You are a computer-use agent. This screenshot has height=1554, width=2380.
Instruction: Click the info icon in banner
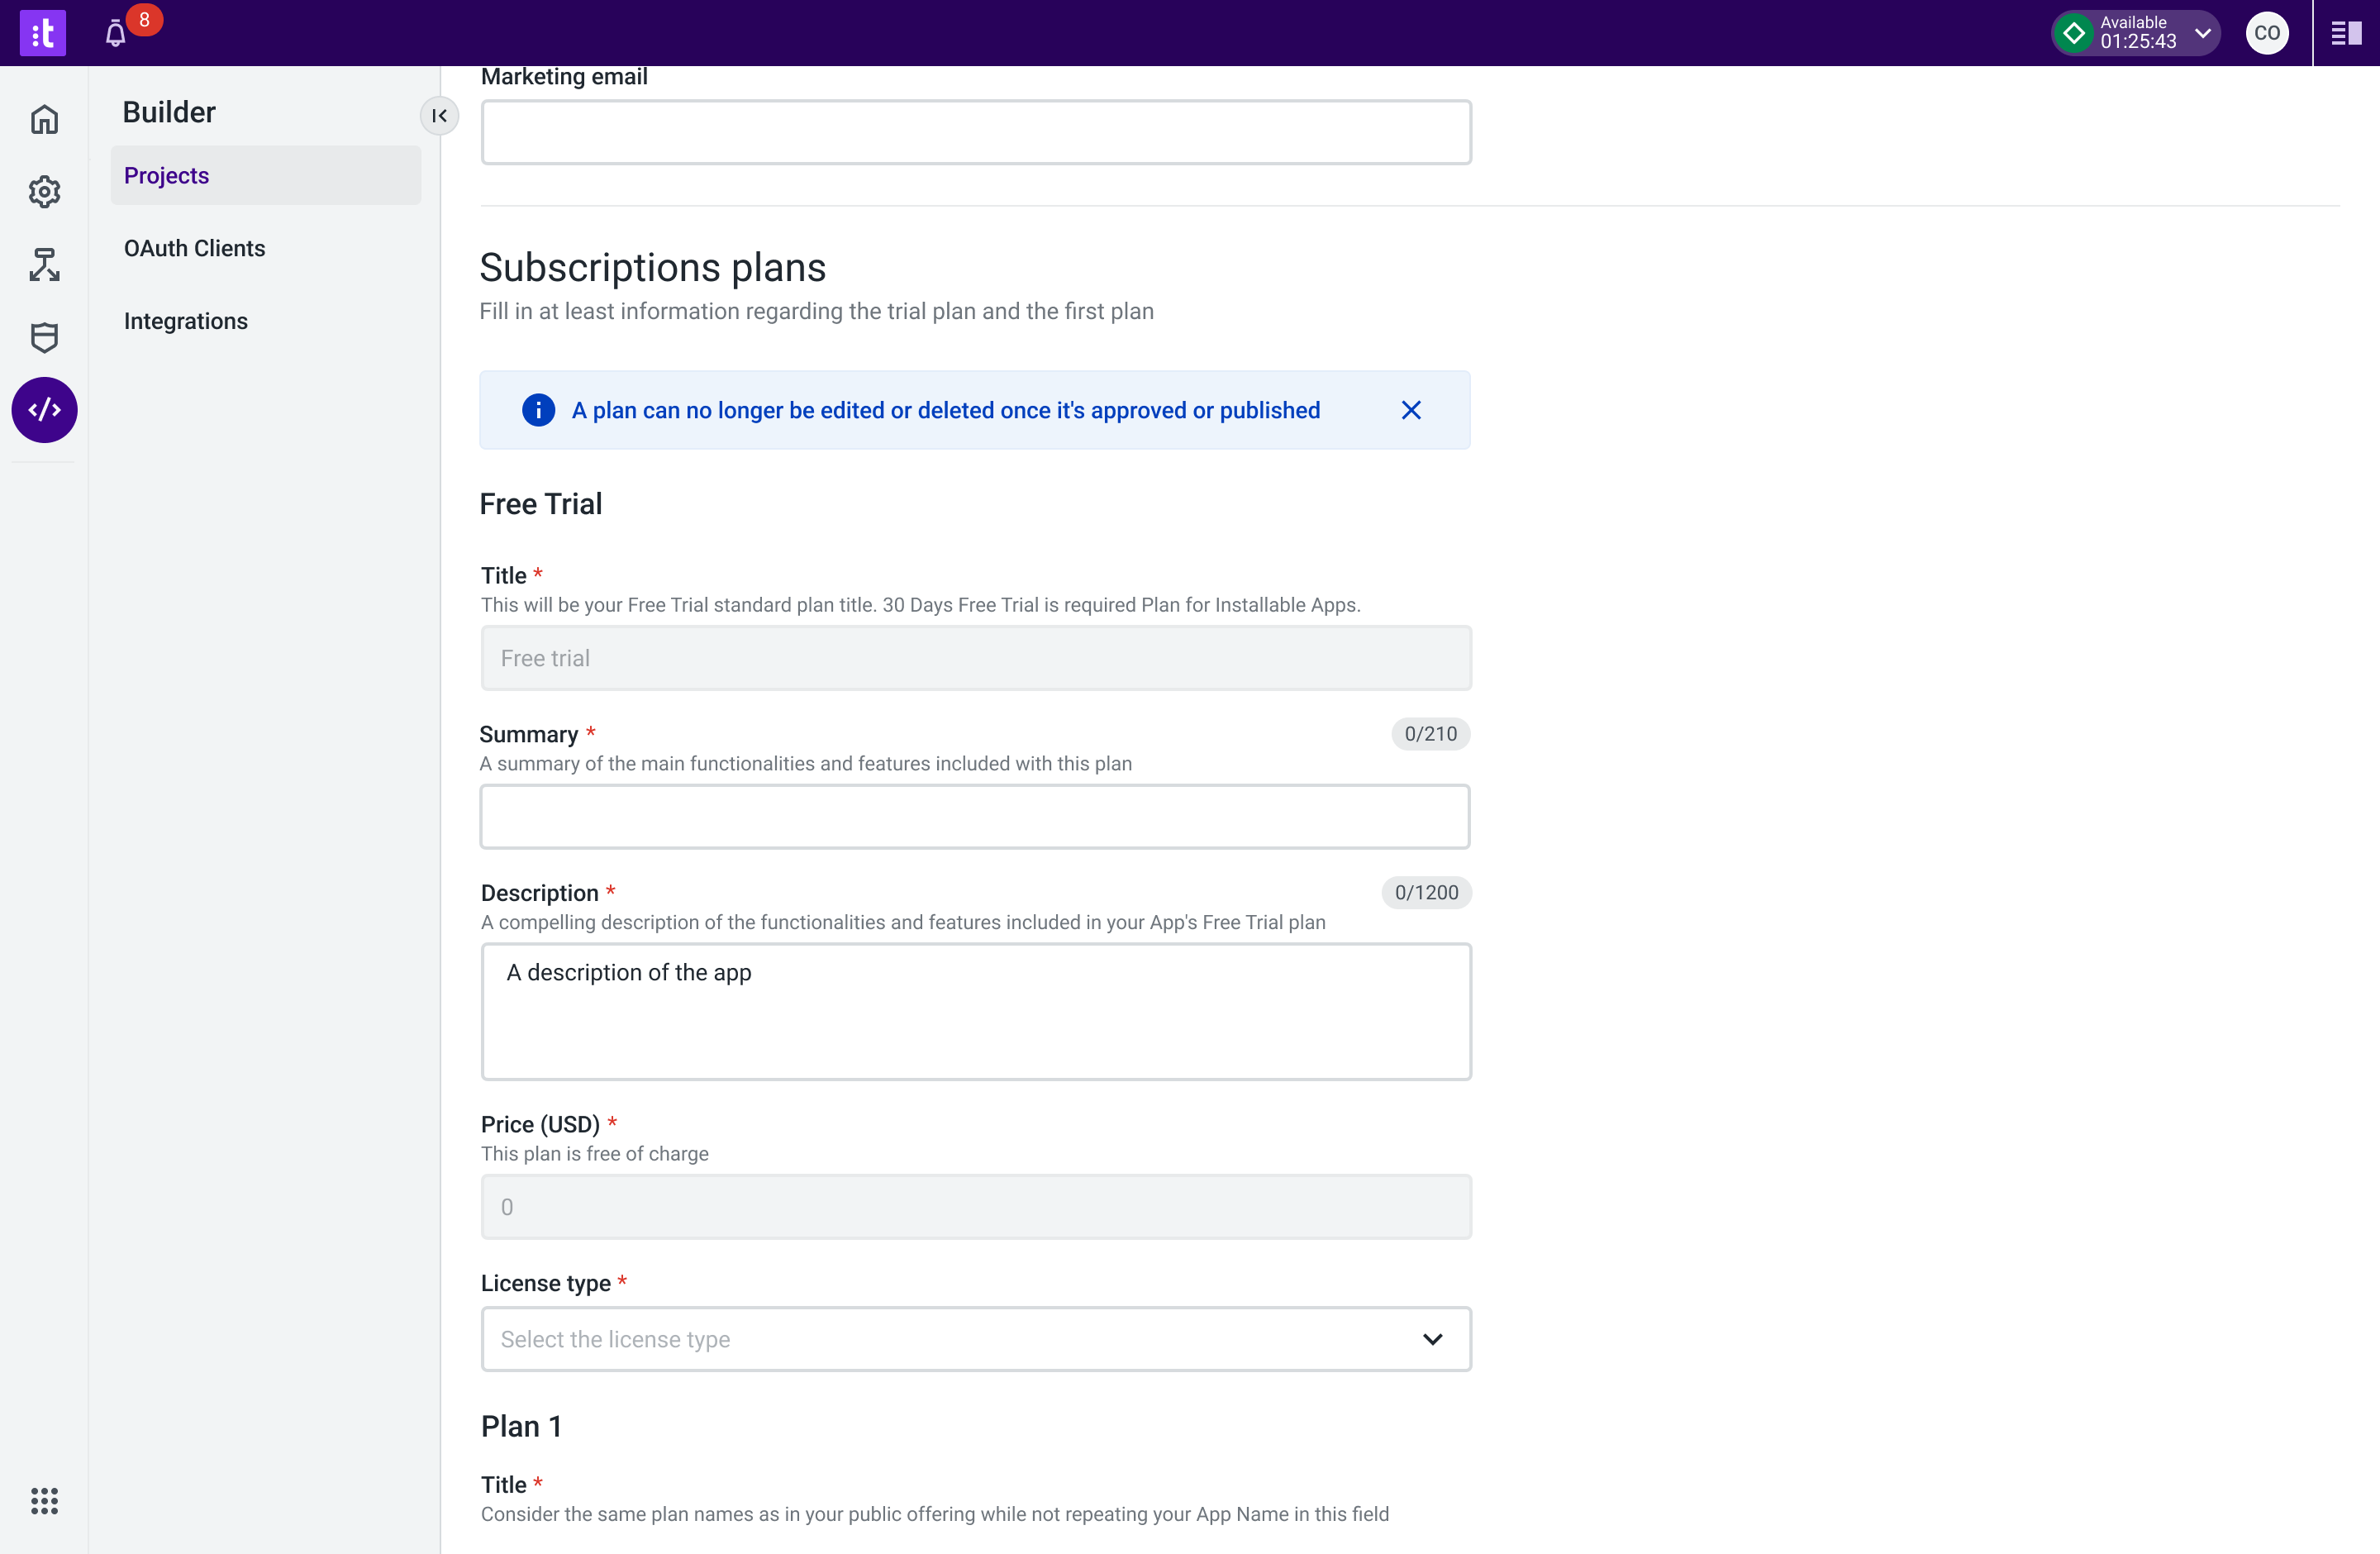538,410
